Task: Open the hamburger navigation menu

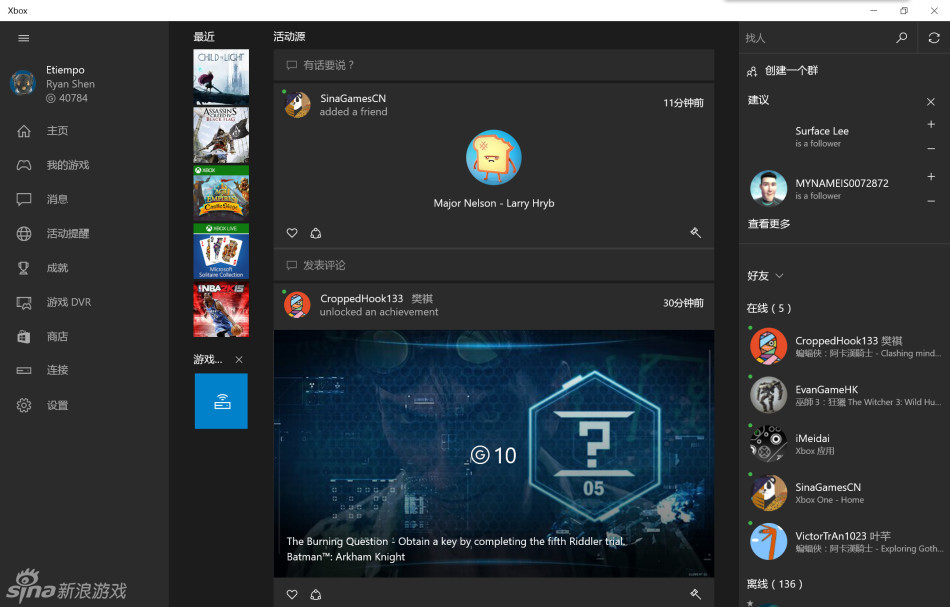Action: click(24, 38)
